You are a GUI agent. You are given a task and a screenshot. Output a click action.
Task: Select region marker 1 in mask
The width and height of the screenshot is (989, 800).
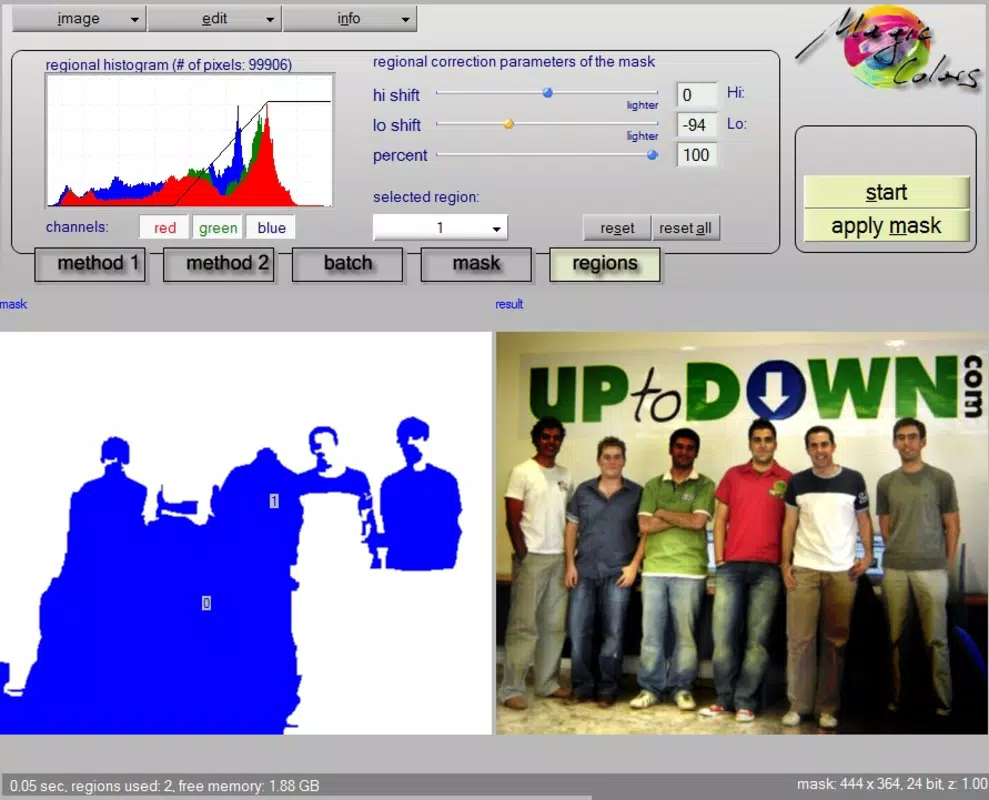tap(274, 501)
